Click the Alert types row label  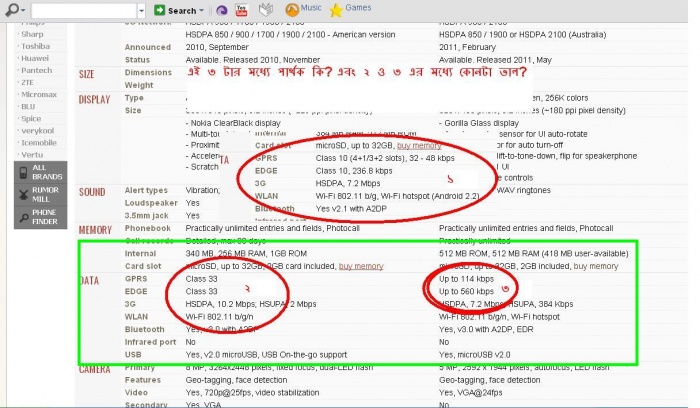146,190
